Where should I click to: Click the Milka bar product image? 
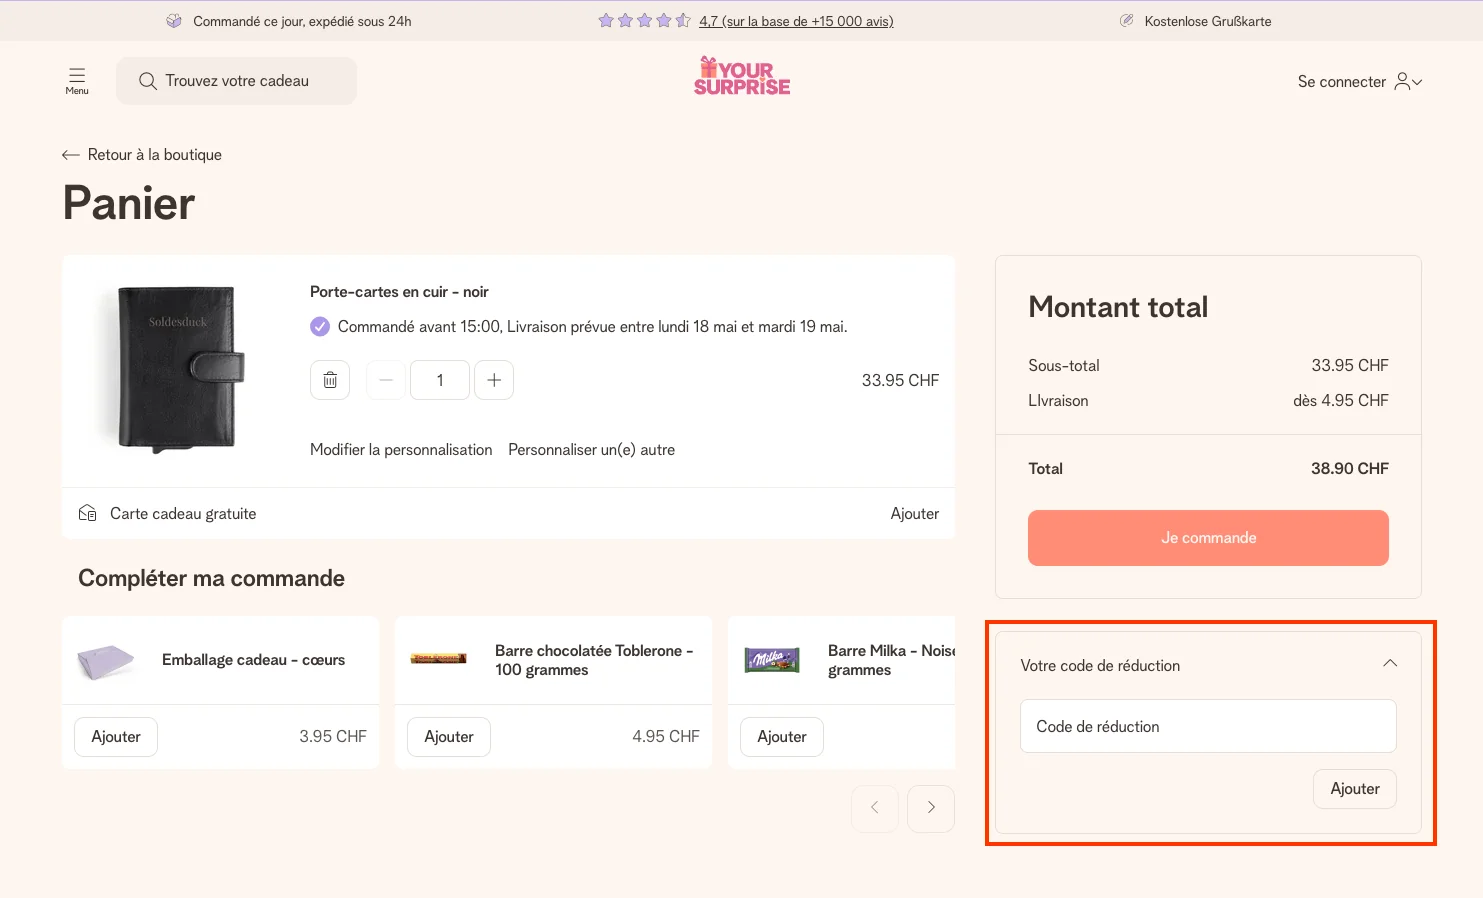[772, 660]
